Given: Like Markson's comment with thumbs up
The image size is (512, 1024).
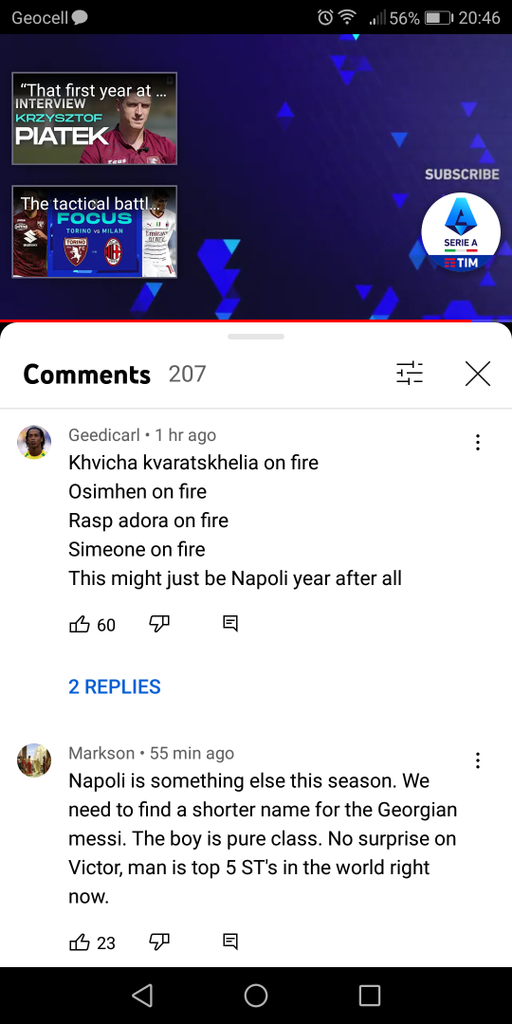Looking at the screenshot, I should 79,942.
